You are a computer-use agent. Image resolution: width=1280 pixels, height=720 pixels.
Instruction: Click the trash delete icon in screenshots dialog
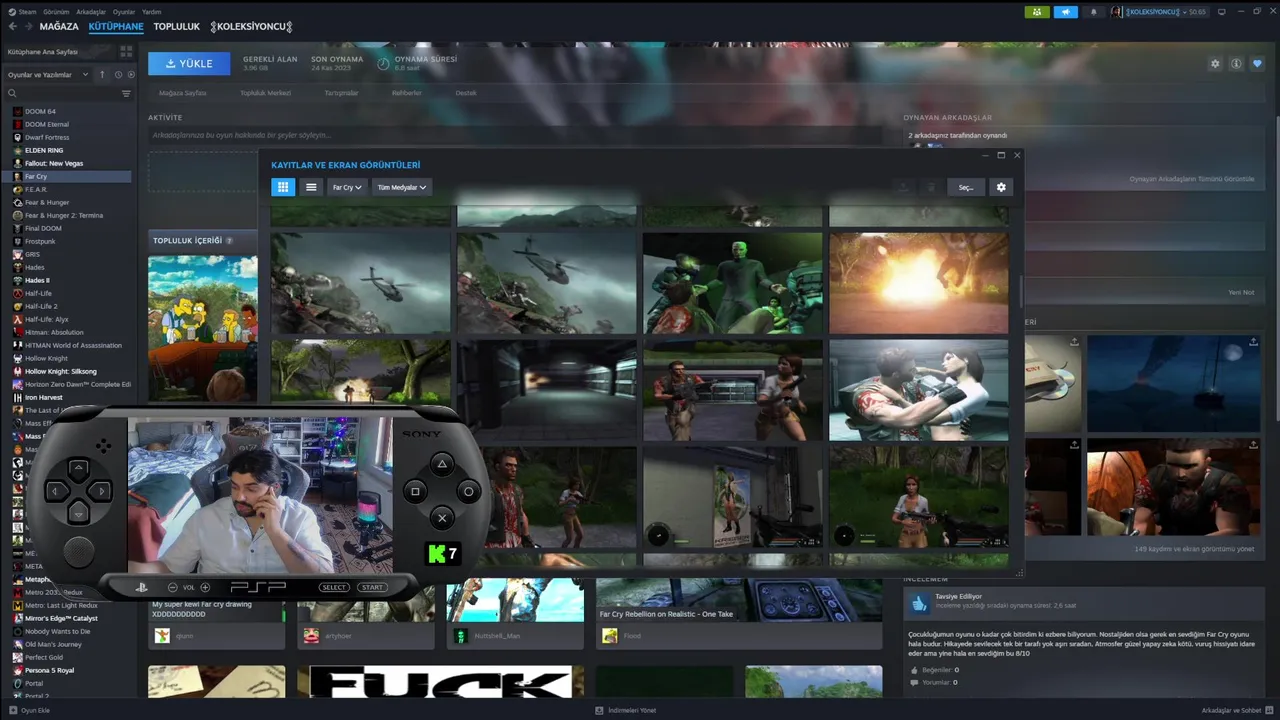click(930, 187)
